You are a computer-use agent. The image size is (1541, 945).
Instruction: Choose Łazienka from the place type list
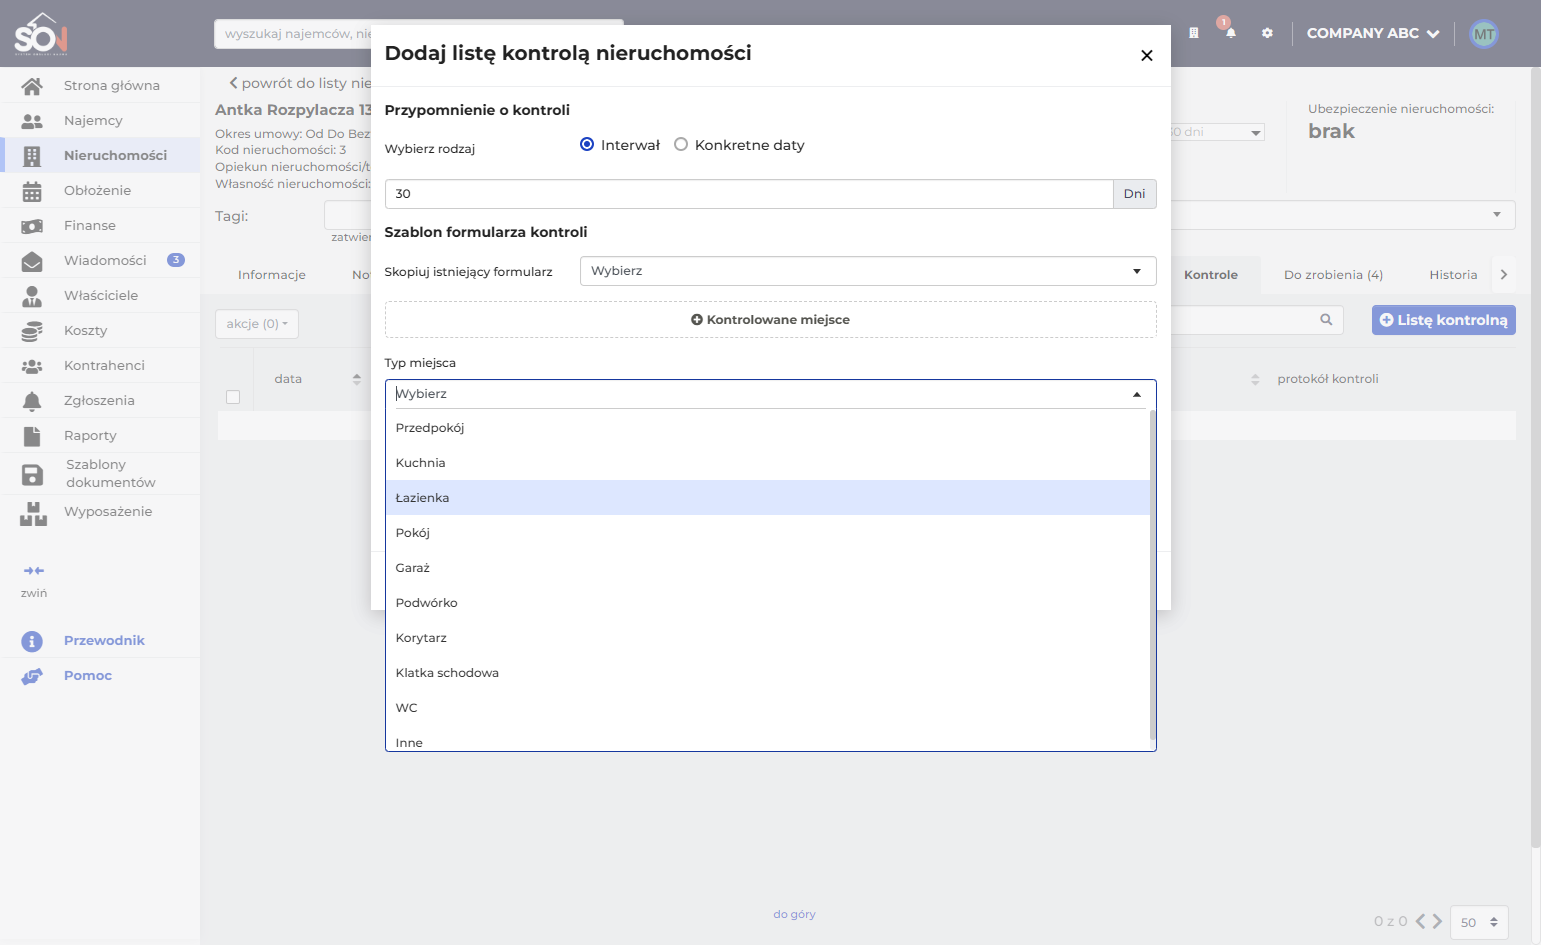768,498
